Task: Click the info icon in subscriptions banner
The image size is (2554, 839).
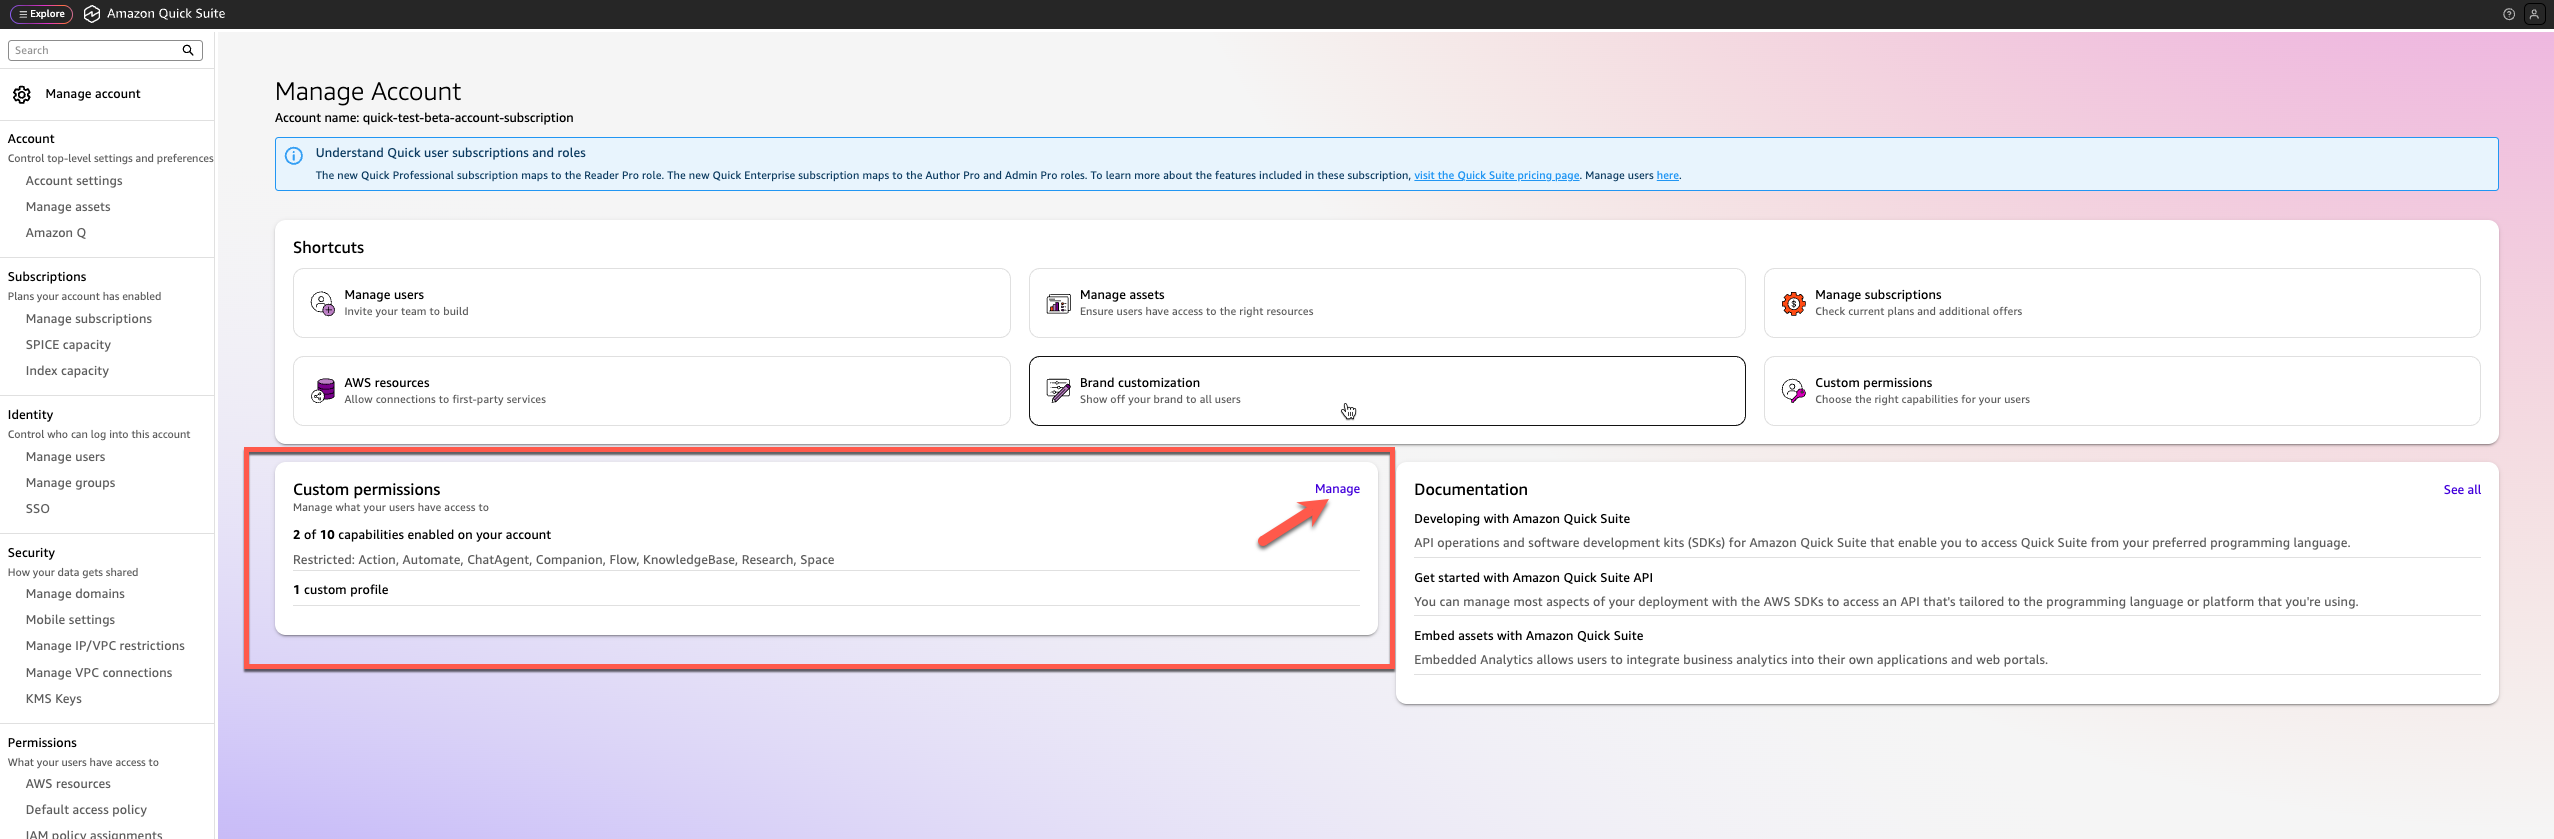Action: pyautogui.click(x=294, y=155)
